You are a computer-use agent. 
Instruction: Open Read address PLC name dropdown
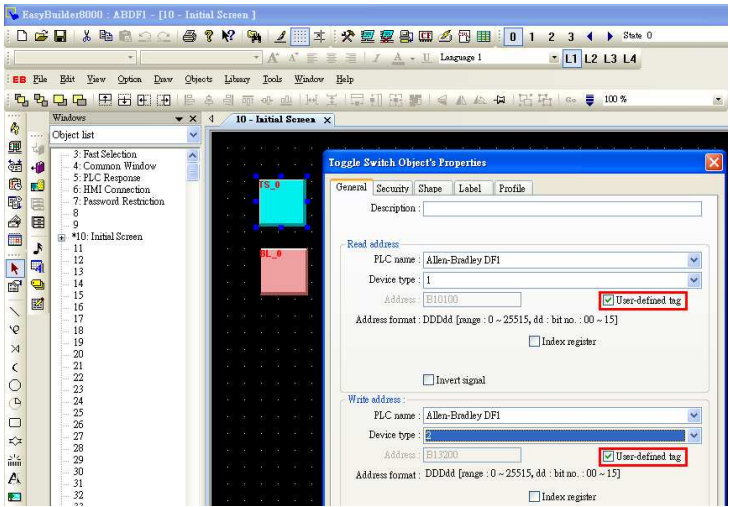point(694,260)
